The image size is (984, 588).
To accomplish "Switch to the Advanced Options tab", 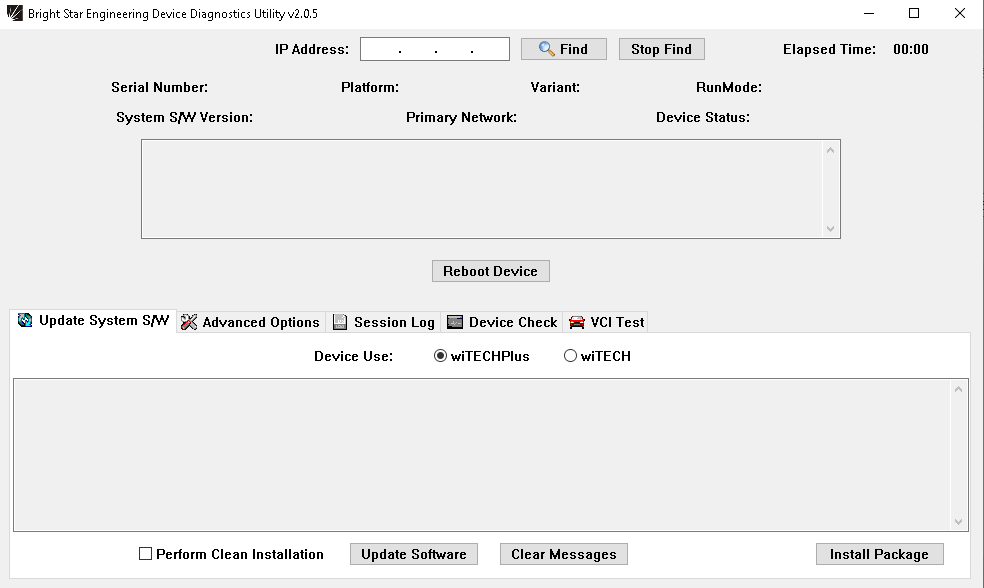I will [x=260, y=322].
